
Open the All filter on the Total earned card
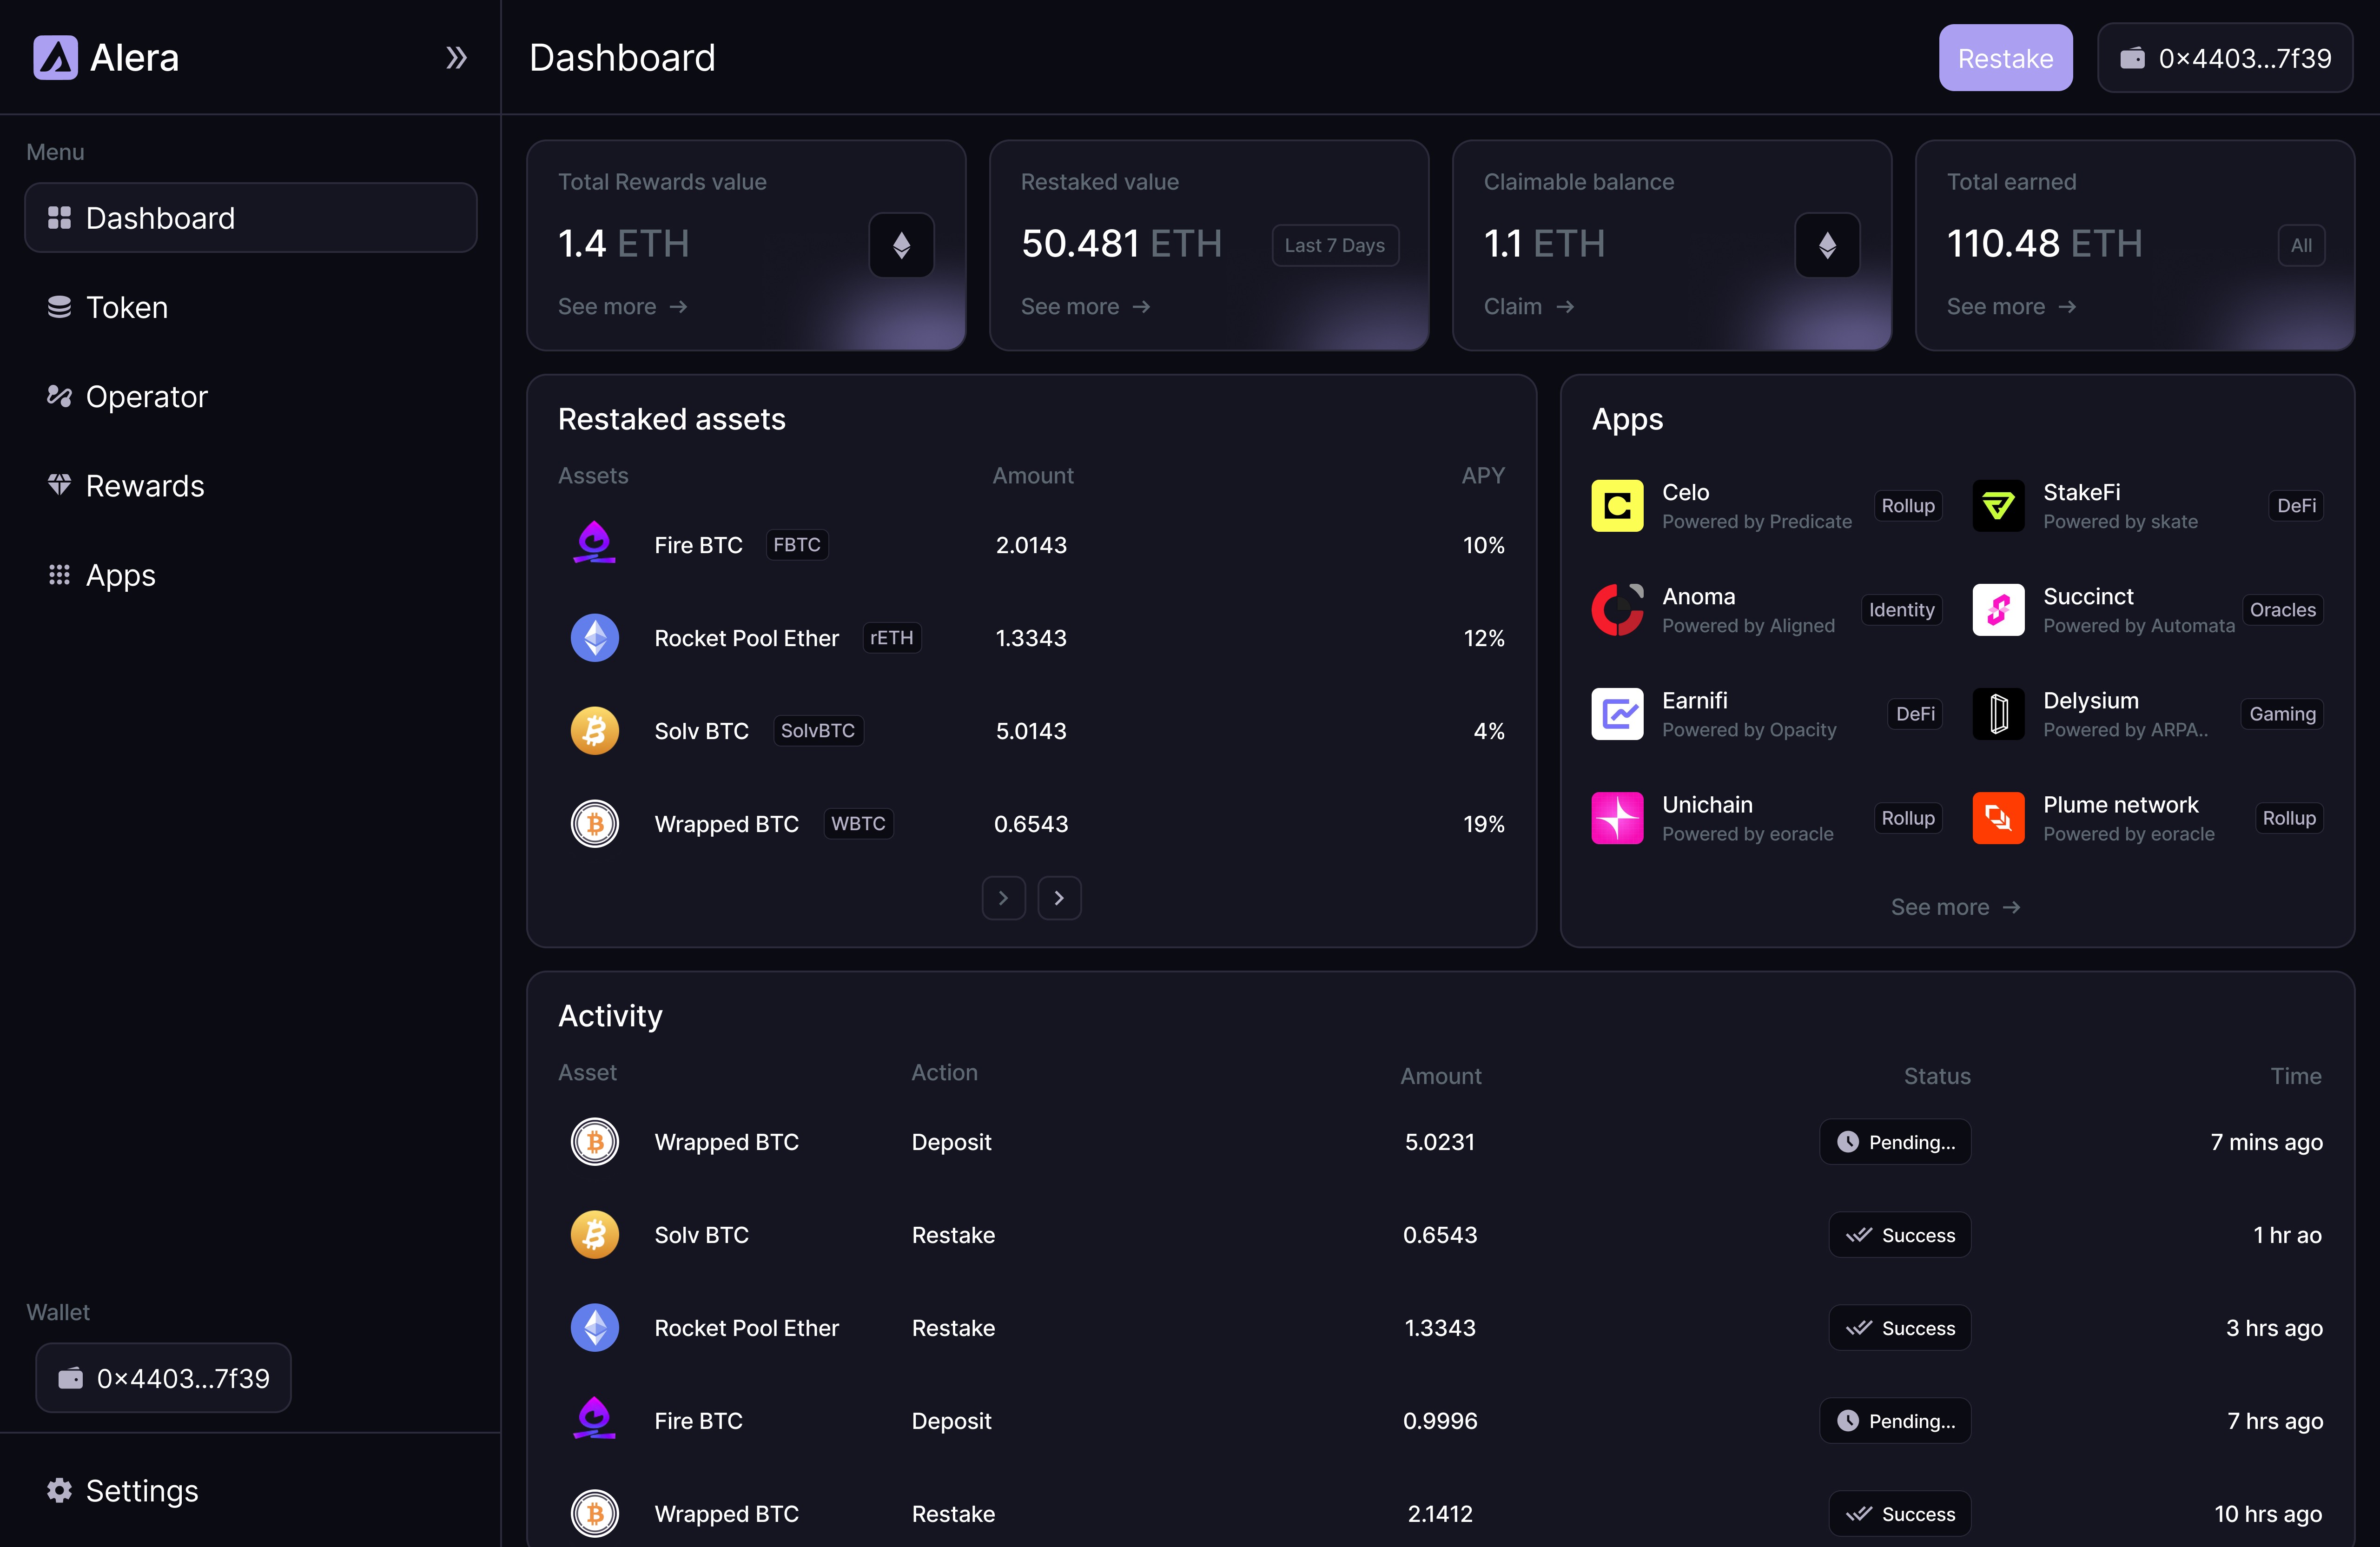pos(2301,245)
